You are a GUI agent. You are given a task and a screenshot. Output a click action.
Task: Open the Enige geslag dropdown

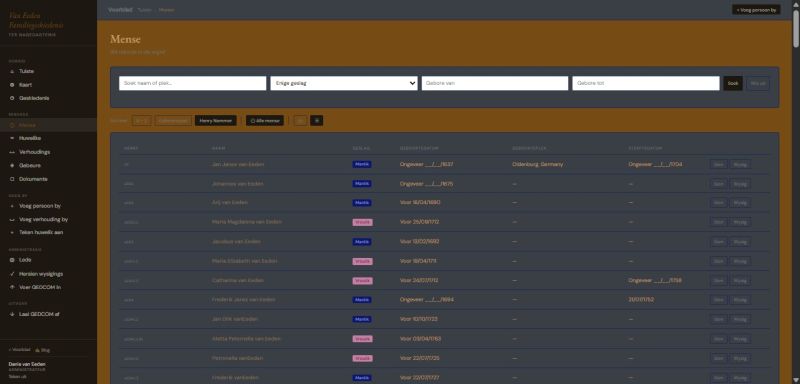point(344,83)
